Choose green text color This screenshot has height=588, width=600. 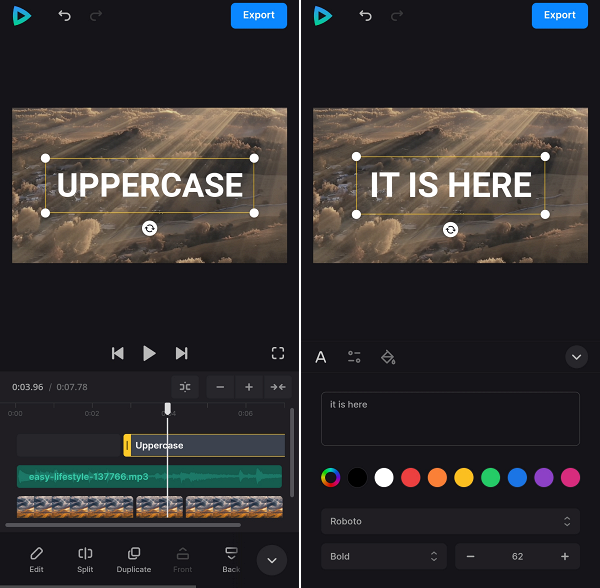(491, 477)
